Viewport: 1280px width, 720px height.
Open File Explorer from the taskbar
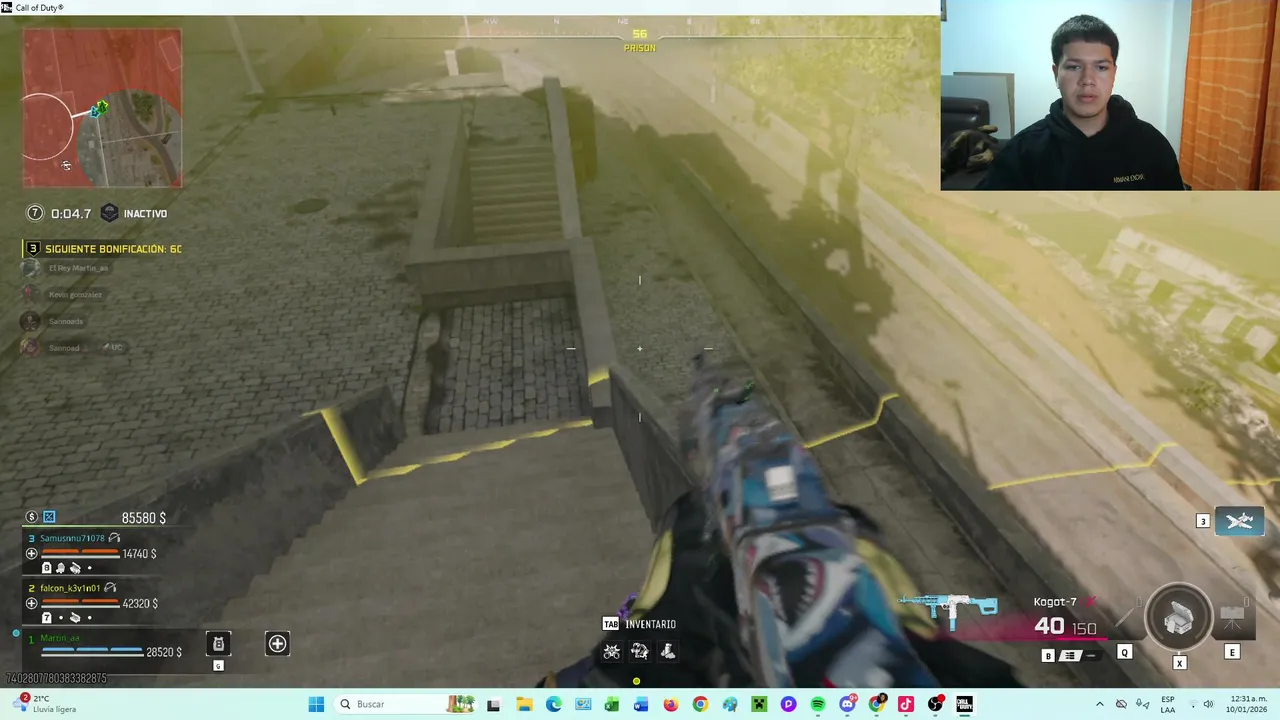524,704
